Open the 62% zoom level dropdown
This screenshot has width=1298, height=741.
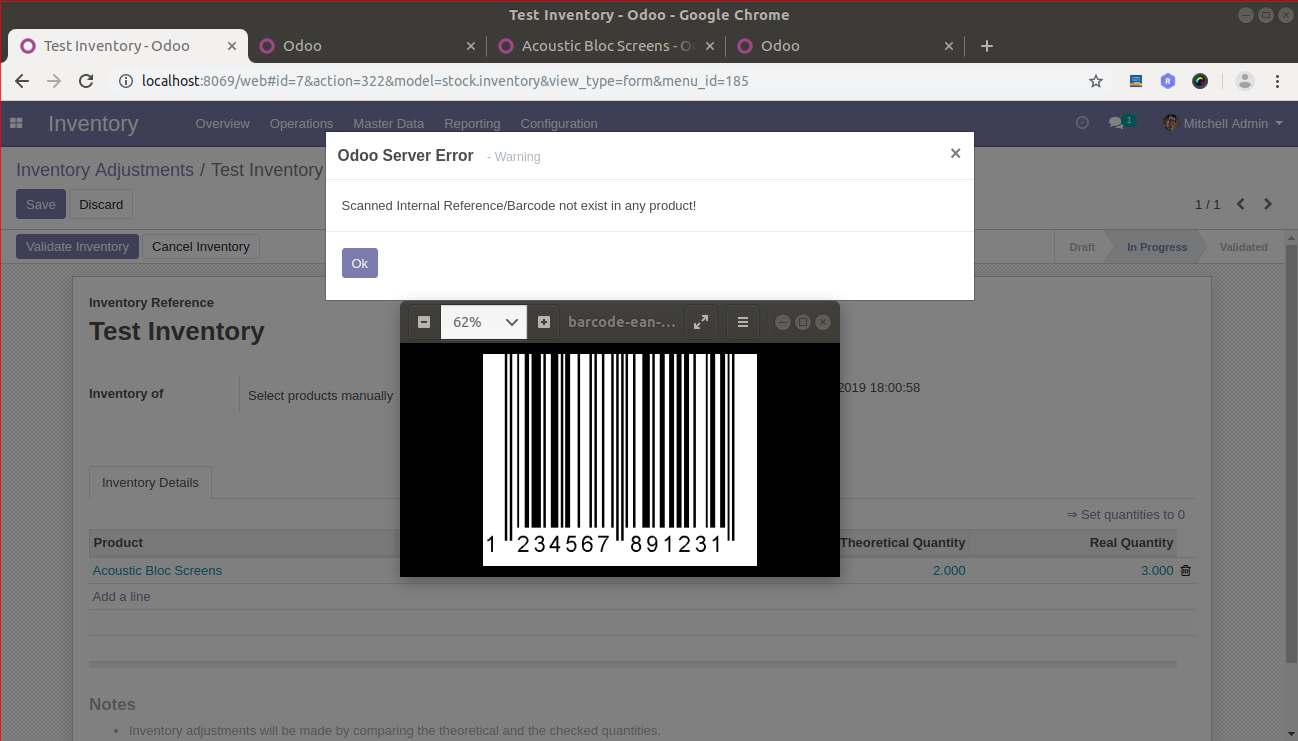tap(484, 322)
